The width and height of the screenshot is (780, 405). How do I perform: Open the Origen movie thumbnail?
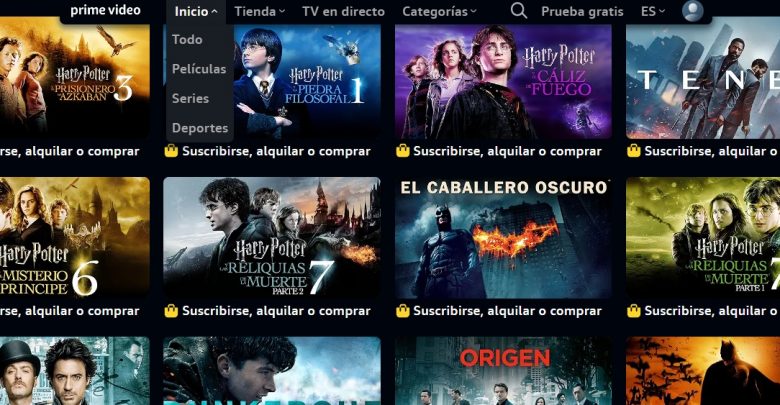(503, 371)
